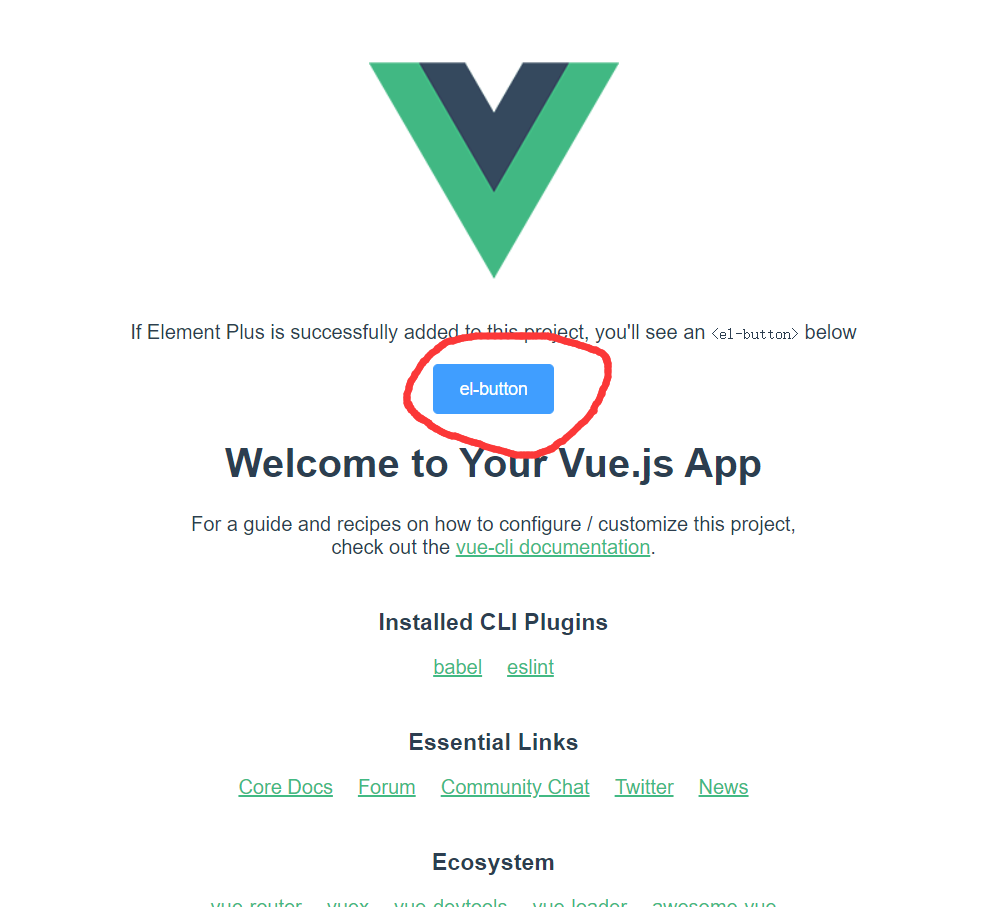Open the vue-devtools link

[x=450, y=902]
